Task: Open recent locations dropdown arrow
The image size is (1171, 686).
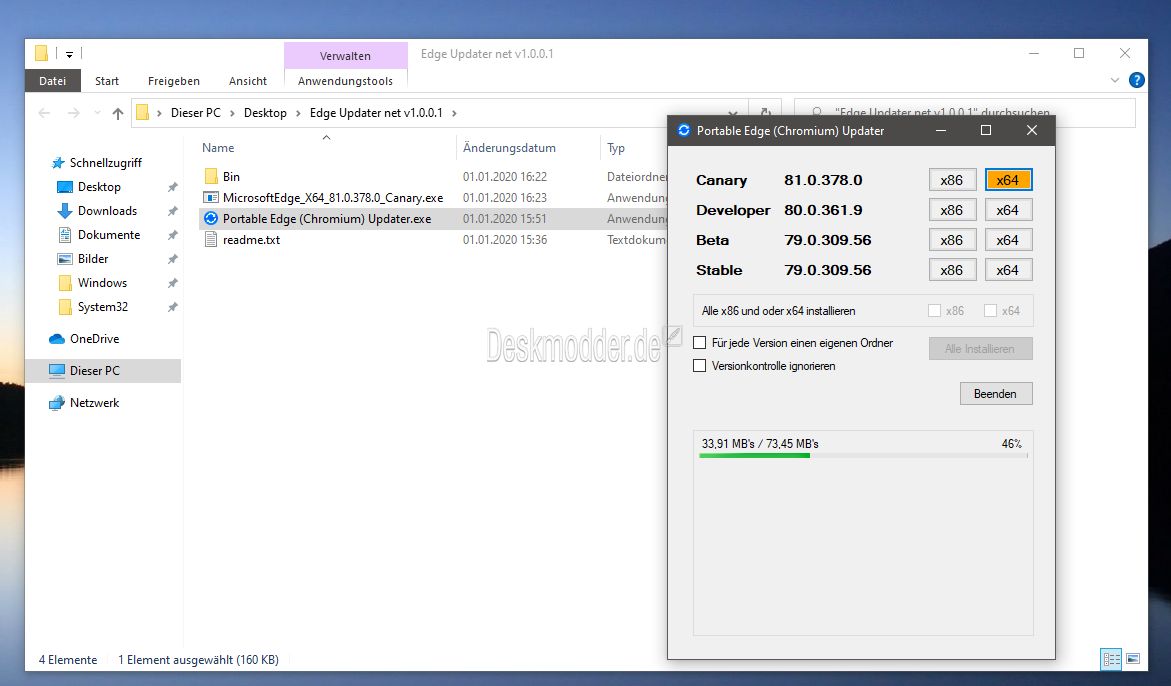Action: click(97, 113)
